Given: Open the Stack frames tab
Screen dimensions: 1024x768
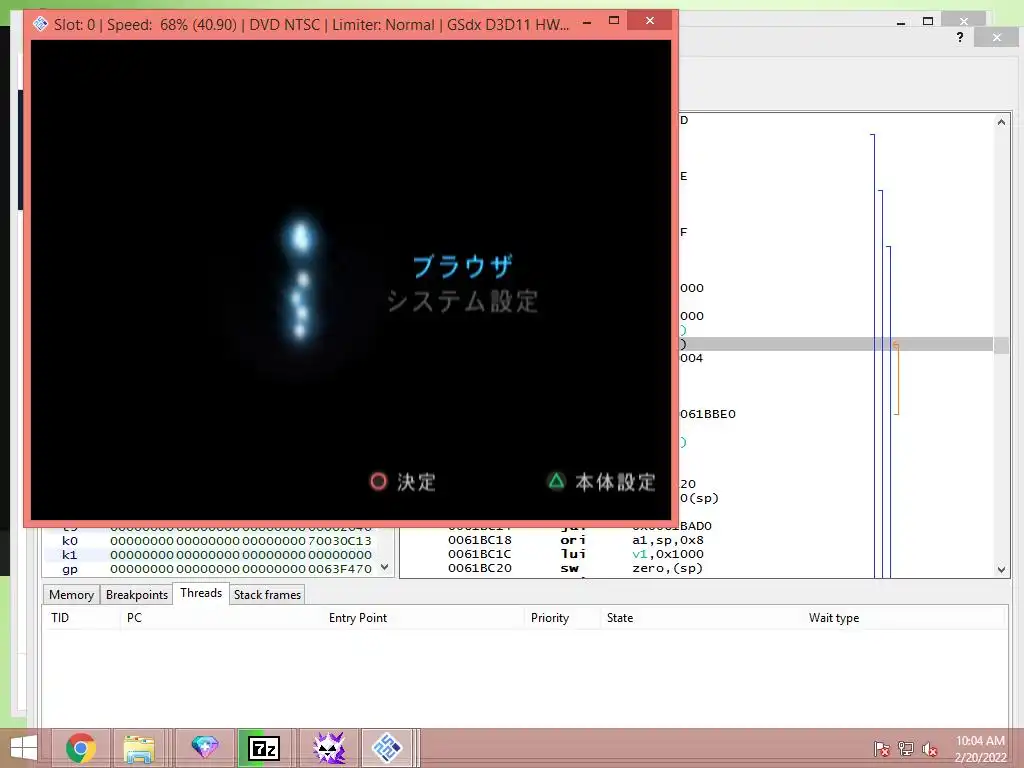Looking at the screenshot, I should (x=267, y=595).
